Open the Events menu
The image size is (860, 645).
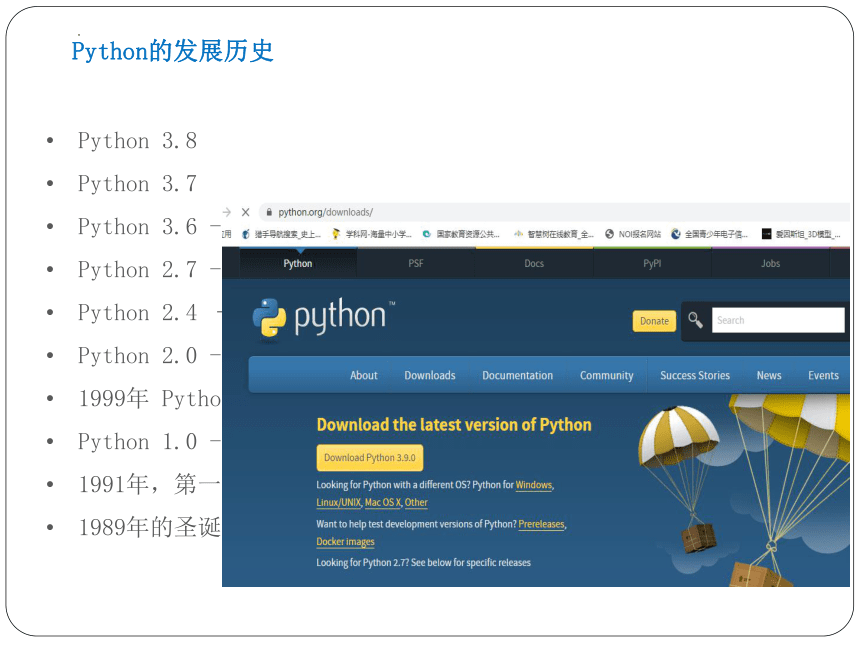[823, 375]
